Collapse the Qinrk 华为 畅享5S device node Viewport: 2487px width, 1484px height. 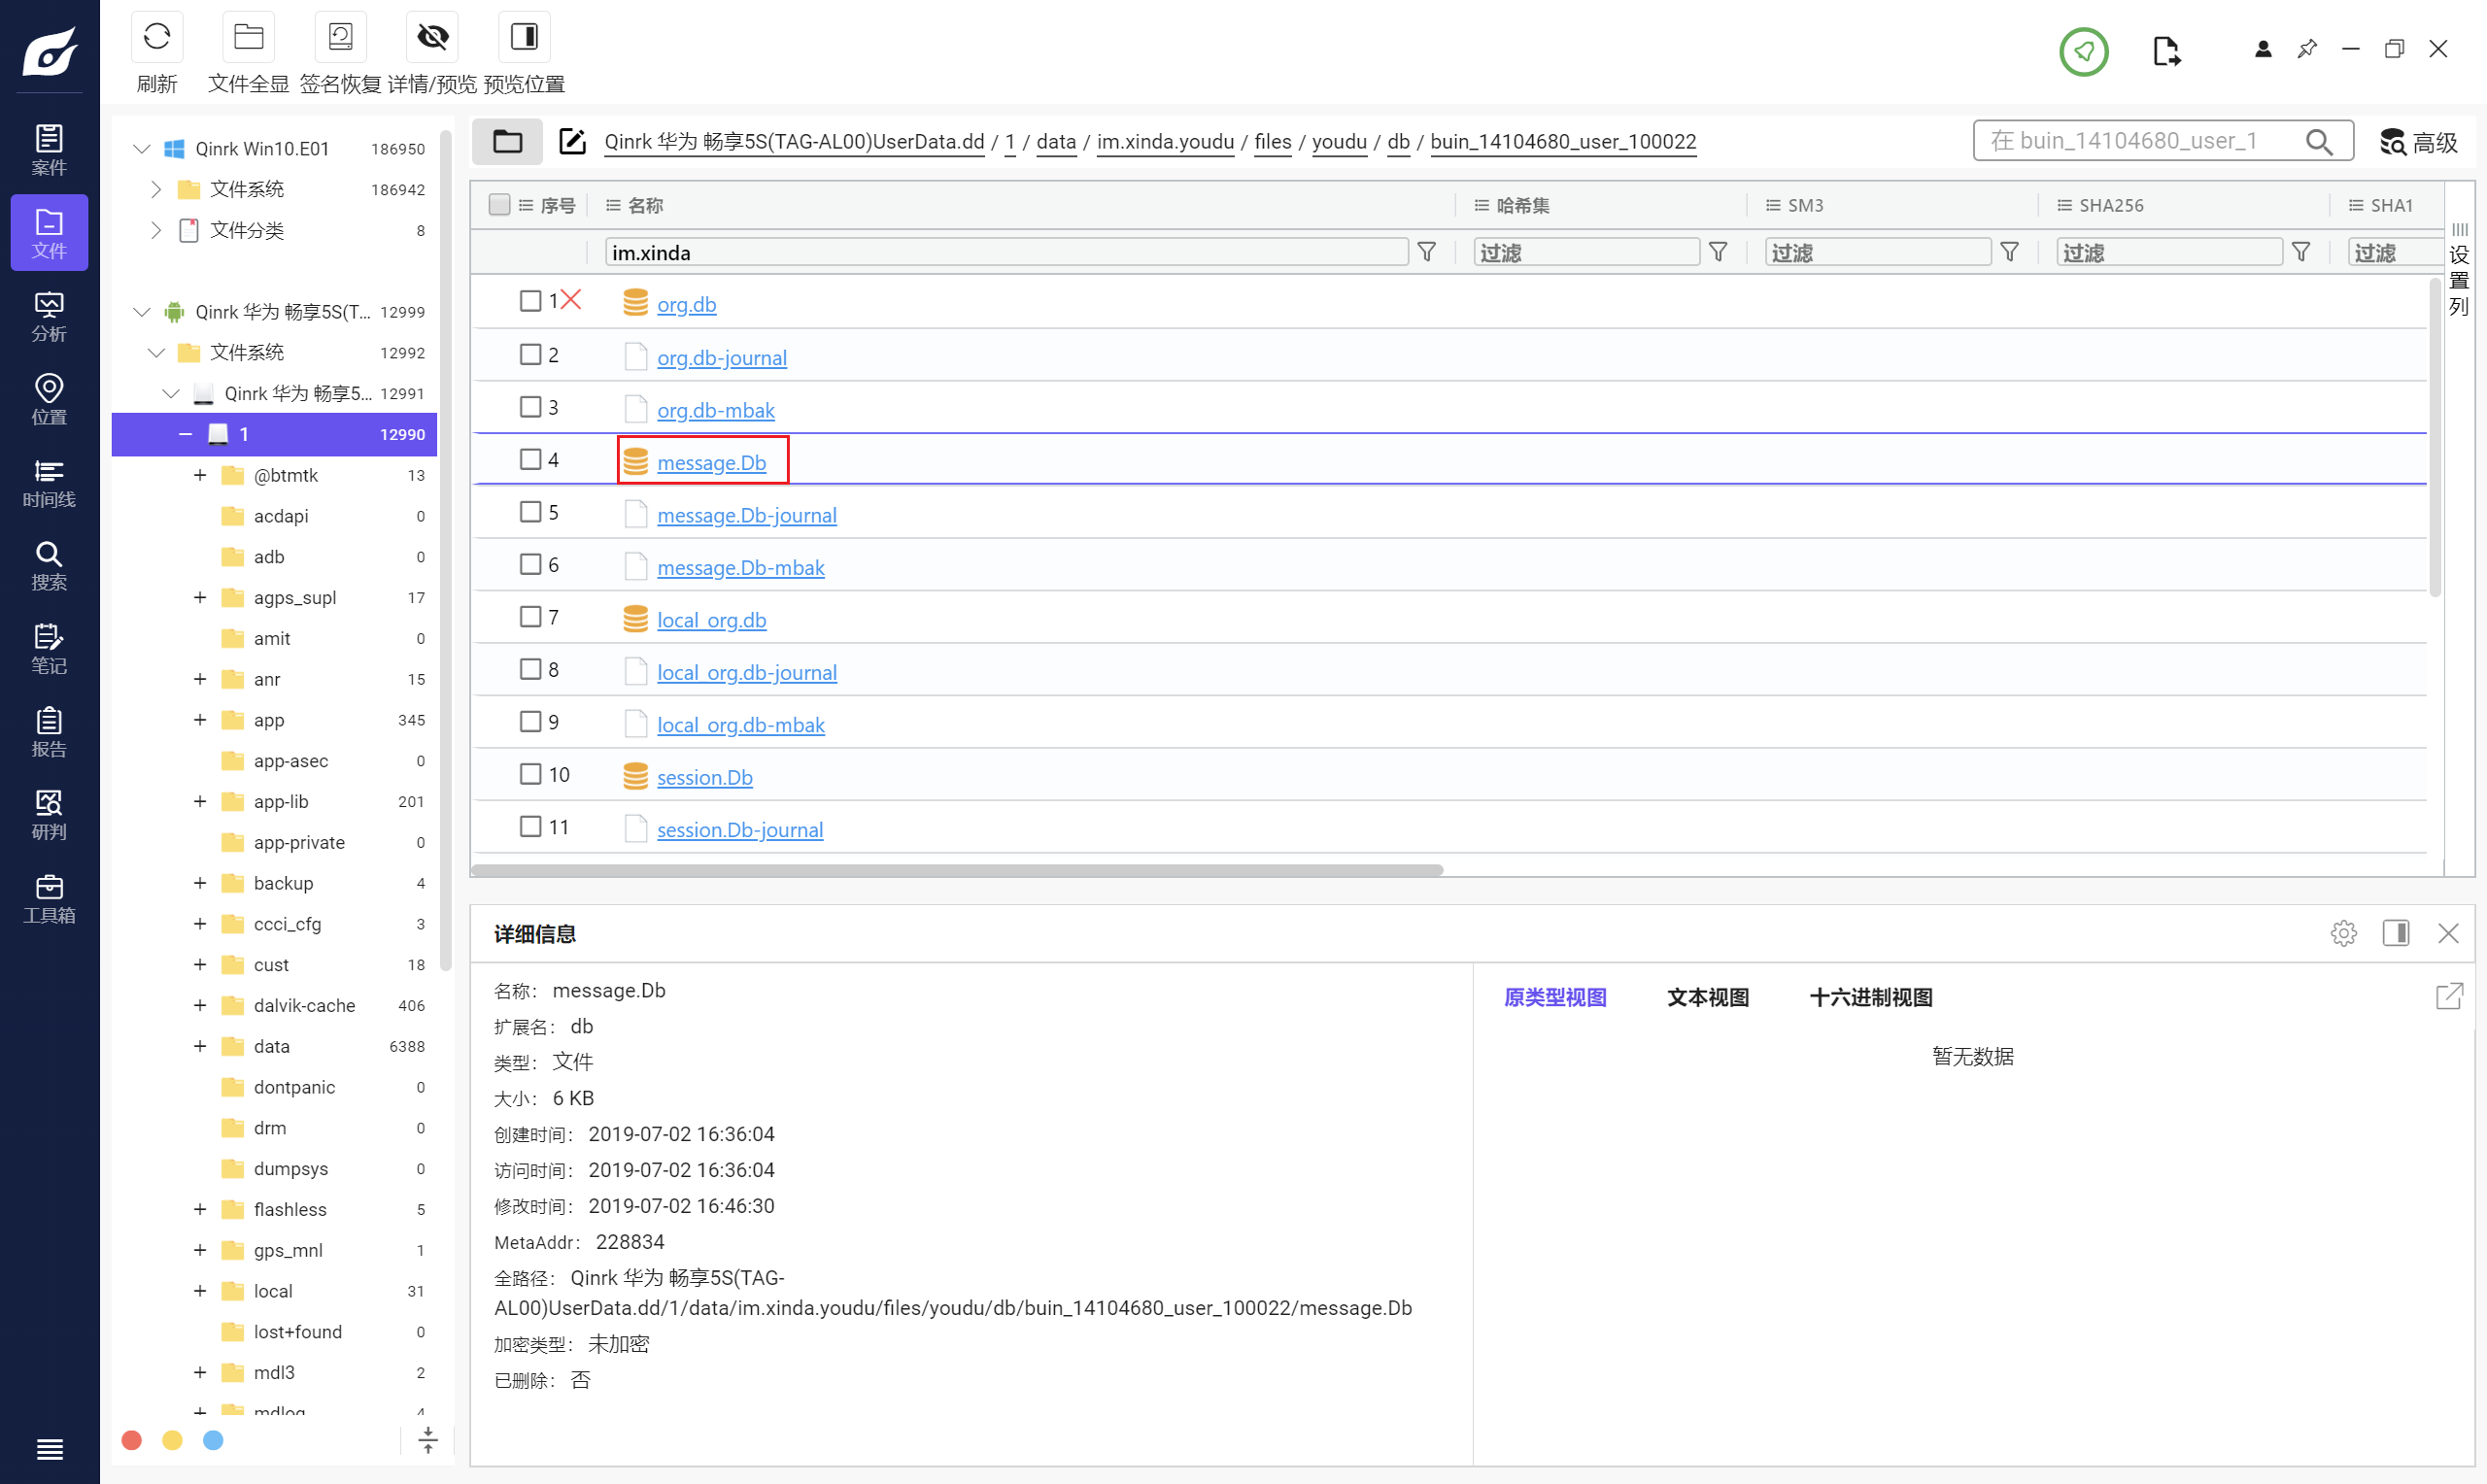tap(142, 312)
